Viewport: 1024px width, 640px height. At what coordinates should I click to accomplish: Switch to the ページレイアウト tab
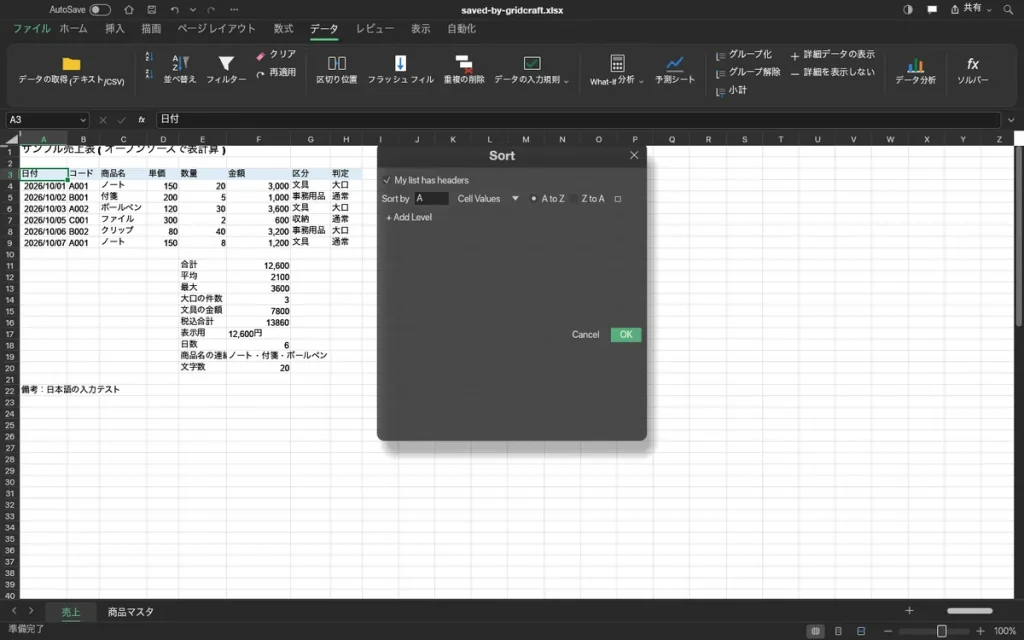pyautogui.click(x=216, y=29)
